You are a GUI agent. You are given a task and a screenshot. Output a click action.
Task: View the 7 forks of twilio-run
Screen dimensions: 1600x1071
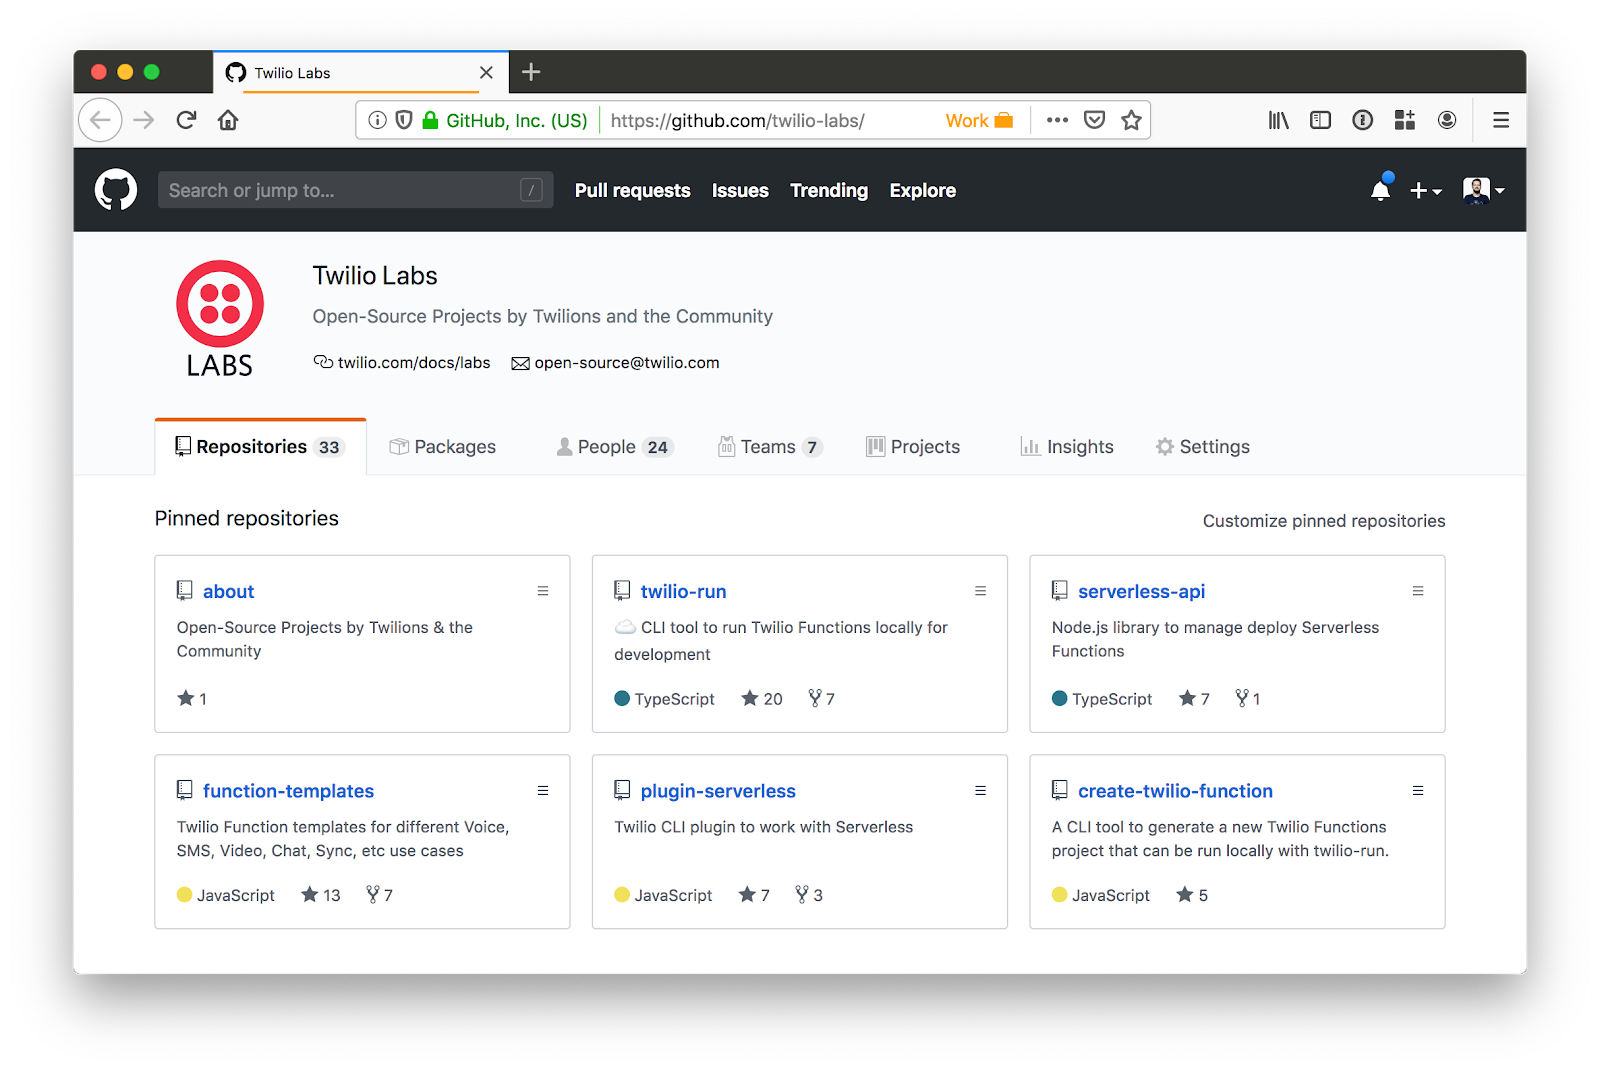pyautogui.click(x=822, y=699)
